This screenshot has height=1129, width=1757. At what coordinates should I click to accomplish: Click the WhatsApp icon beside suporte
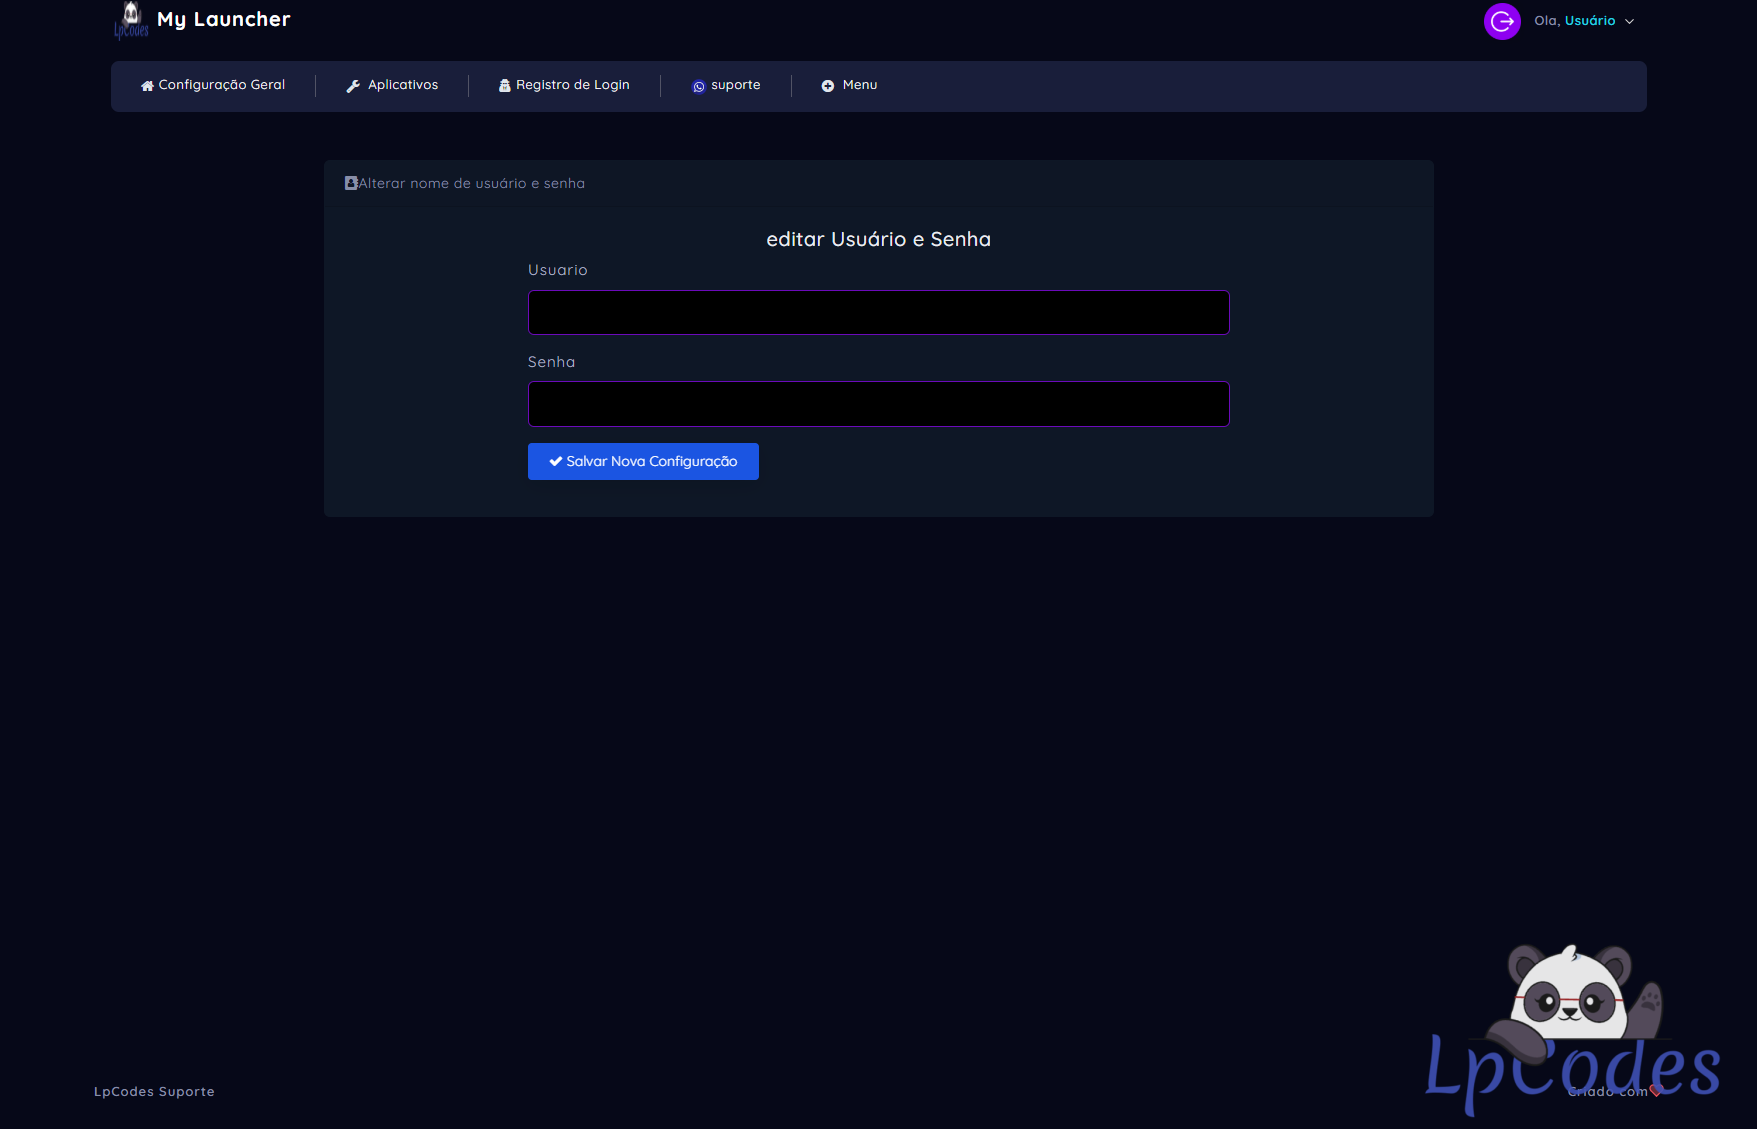[699, 87]
